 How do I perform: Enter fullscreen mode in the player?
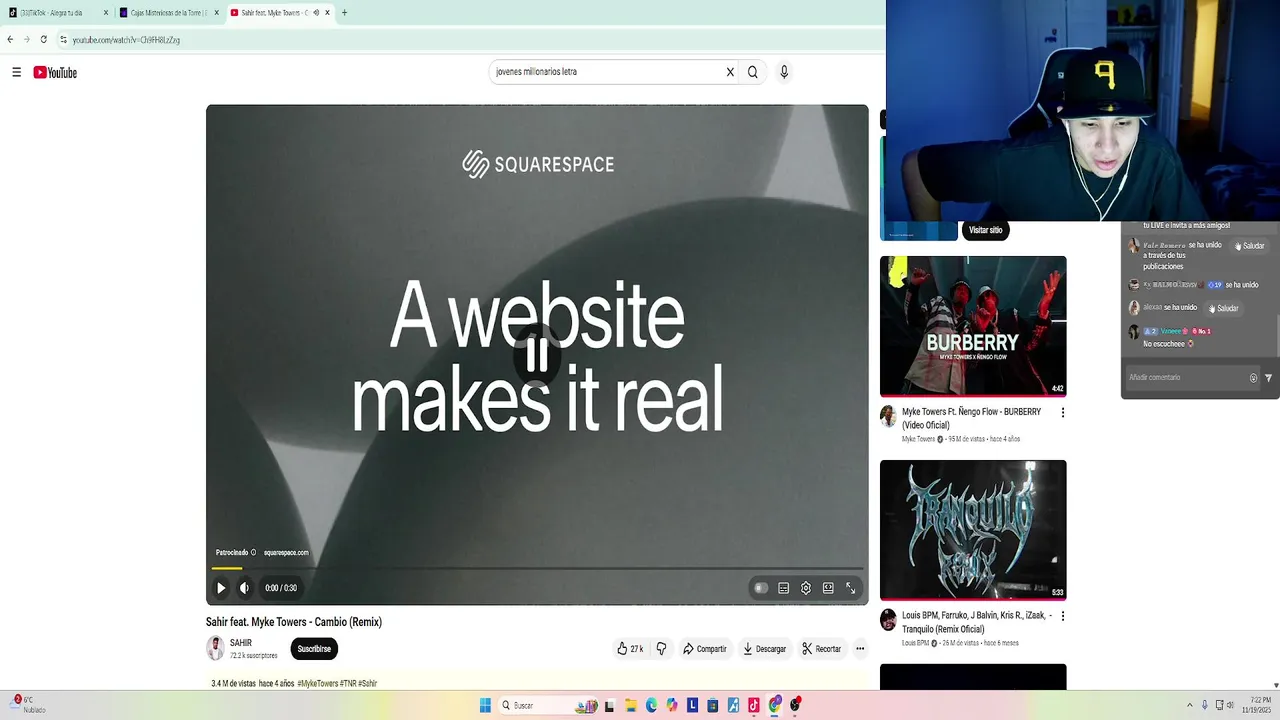(851, 588)
